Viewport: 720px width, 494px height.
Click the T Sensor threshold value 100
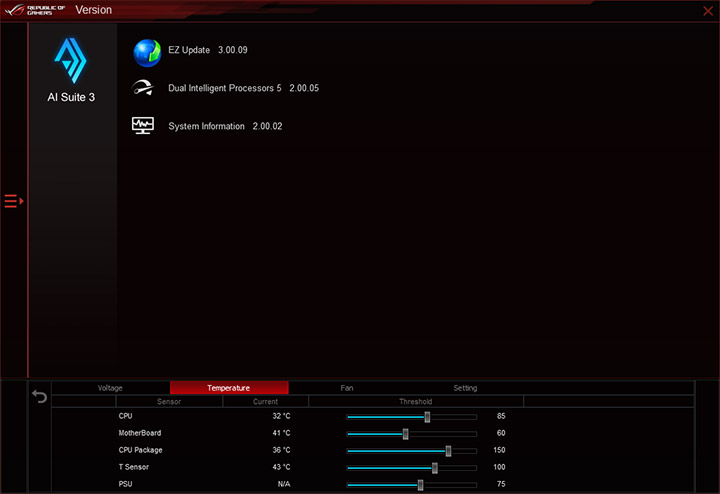[499, 467]
